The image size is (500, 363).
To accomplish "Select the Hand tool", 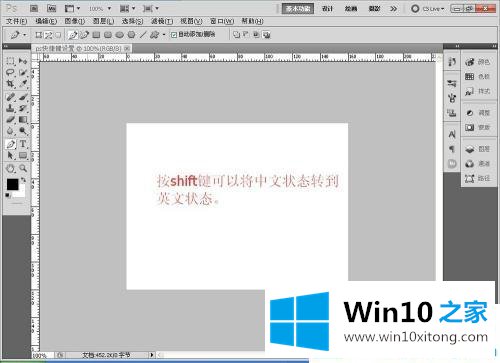I will coord(10,168).
